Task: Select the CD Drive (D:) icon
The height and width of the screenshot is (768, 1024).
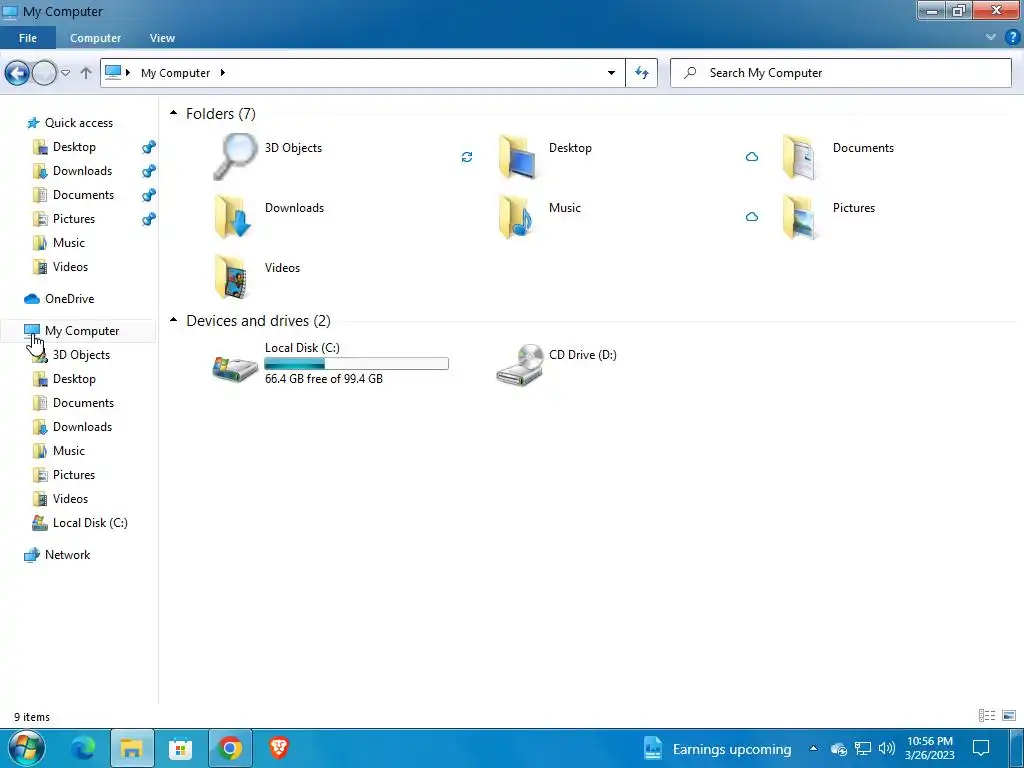Action: (x=520, y=364)
